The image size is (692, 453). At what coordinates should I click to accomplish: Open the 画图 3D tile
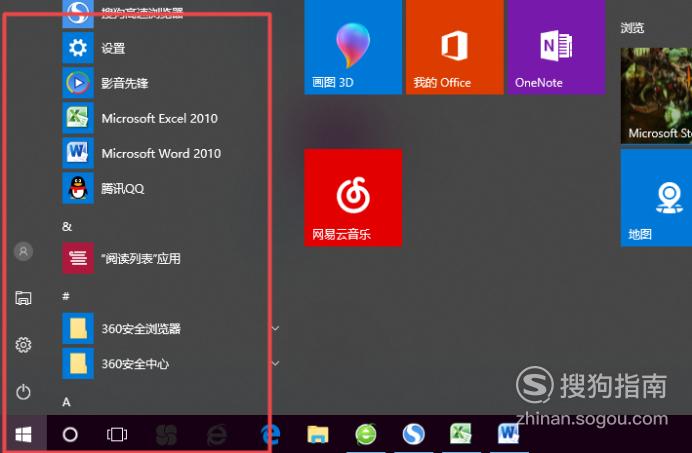(353, 46)
